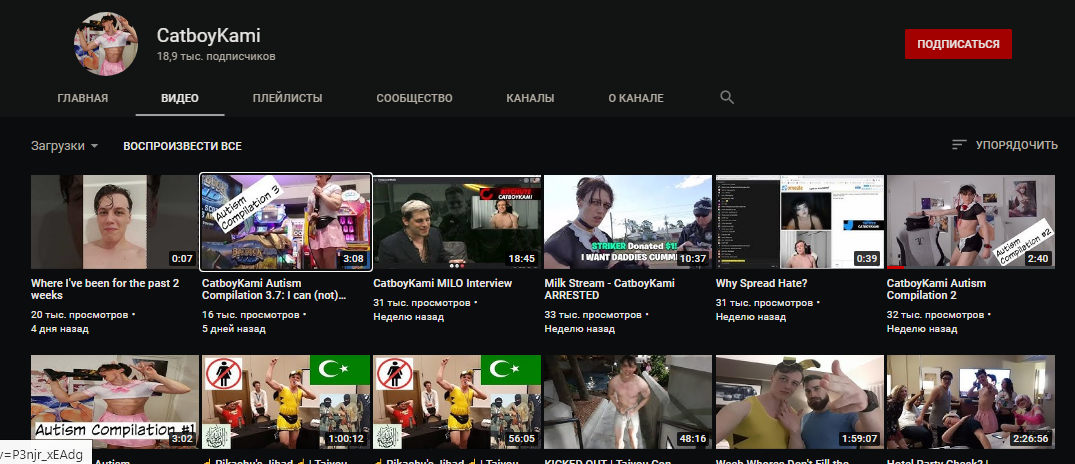Click title 'Milk Stream - CatboyKami ARRESTED'
Image resolution: width=1075 pixels, height=464 pixels.
point(609,289)
